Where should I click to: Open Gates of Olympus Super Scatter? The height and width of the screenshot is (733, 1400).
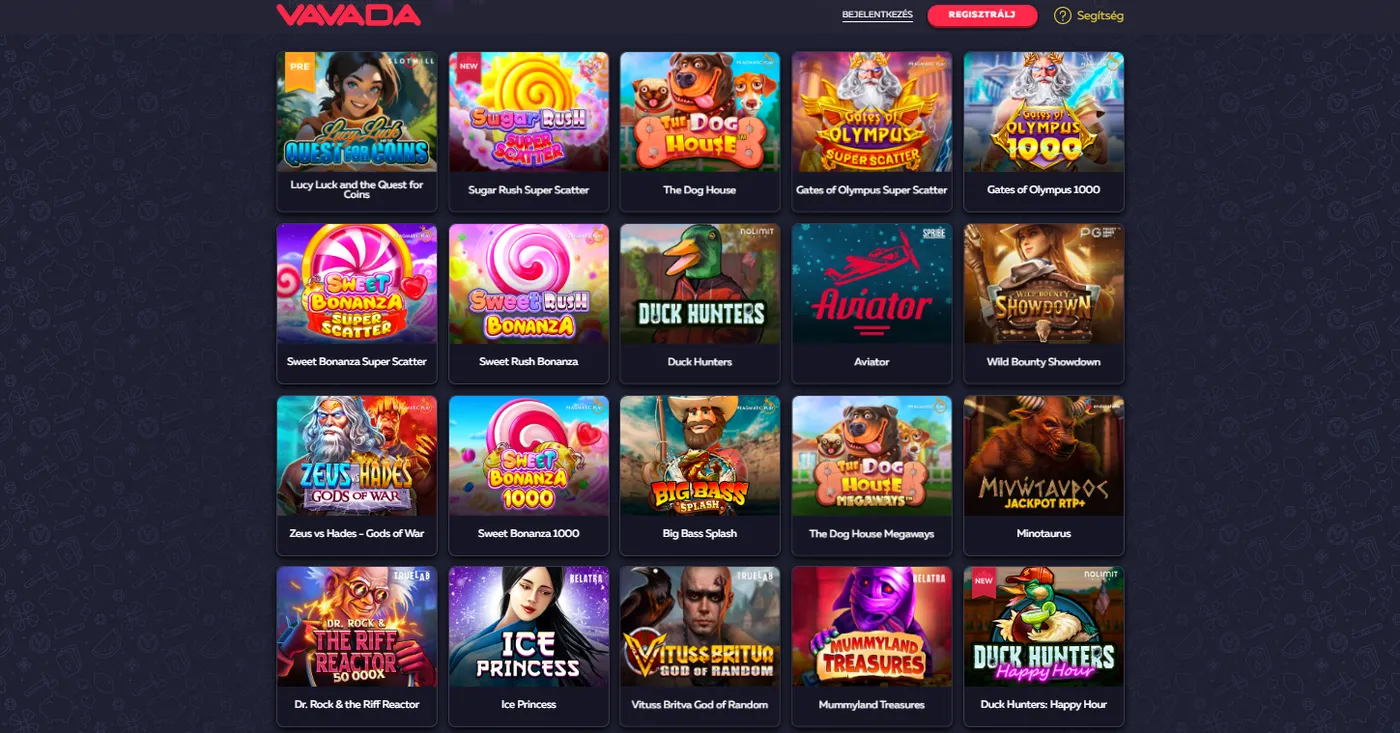872,132
